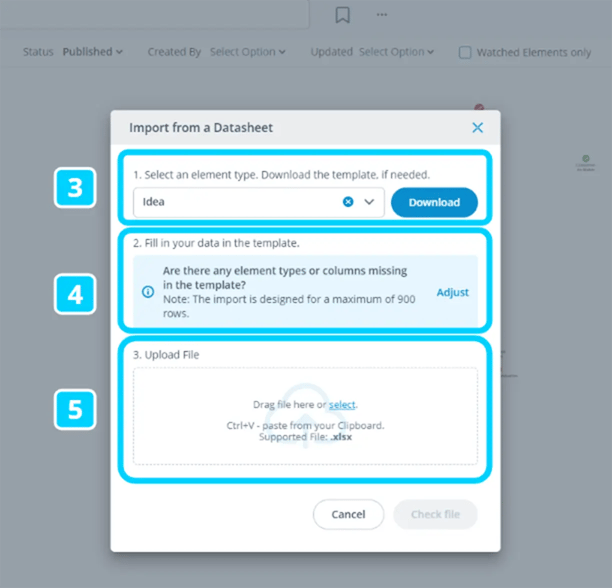Click the Supported File .xlsx text in upload area
This screenshot has width=612, height=588.
tap(307, 437)
